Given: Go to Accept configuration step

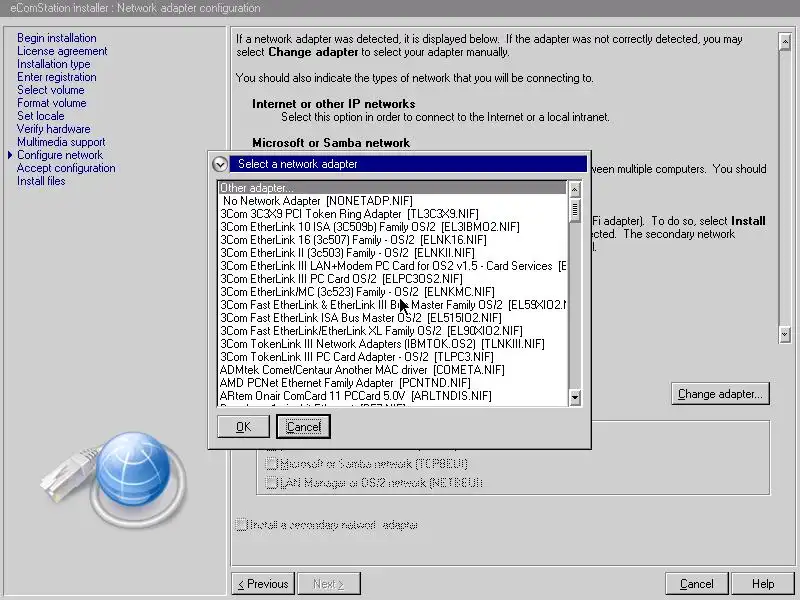Looking at the screenshot, I should [x=66, y=168].
